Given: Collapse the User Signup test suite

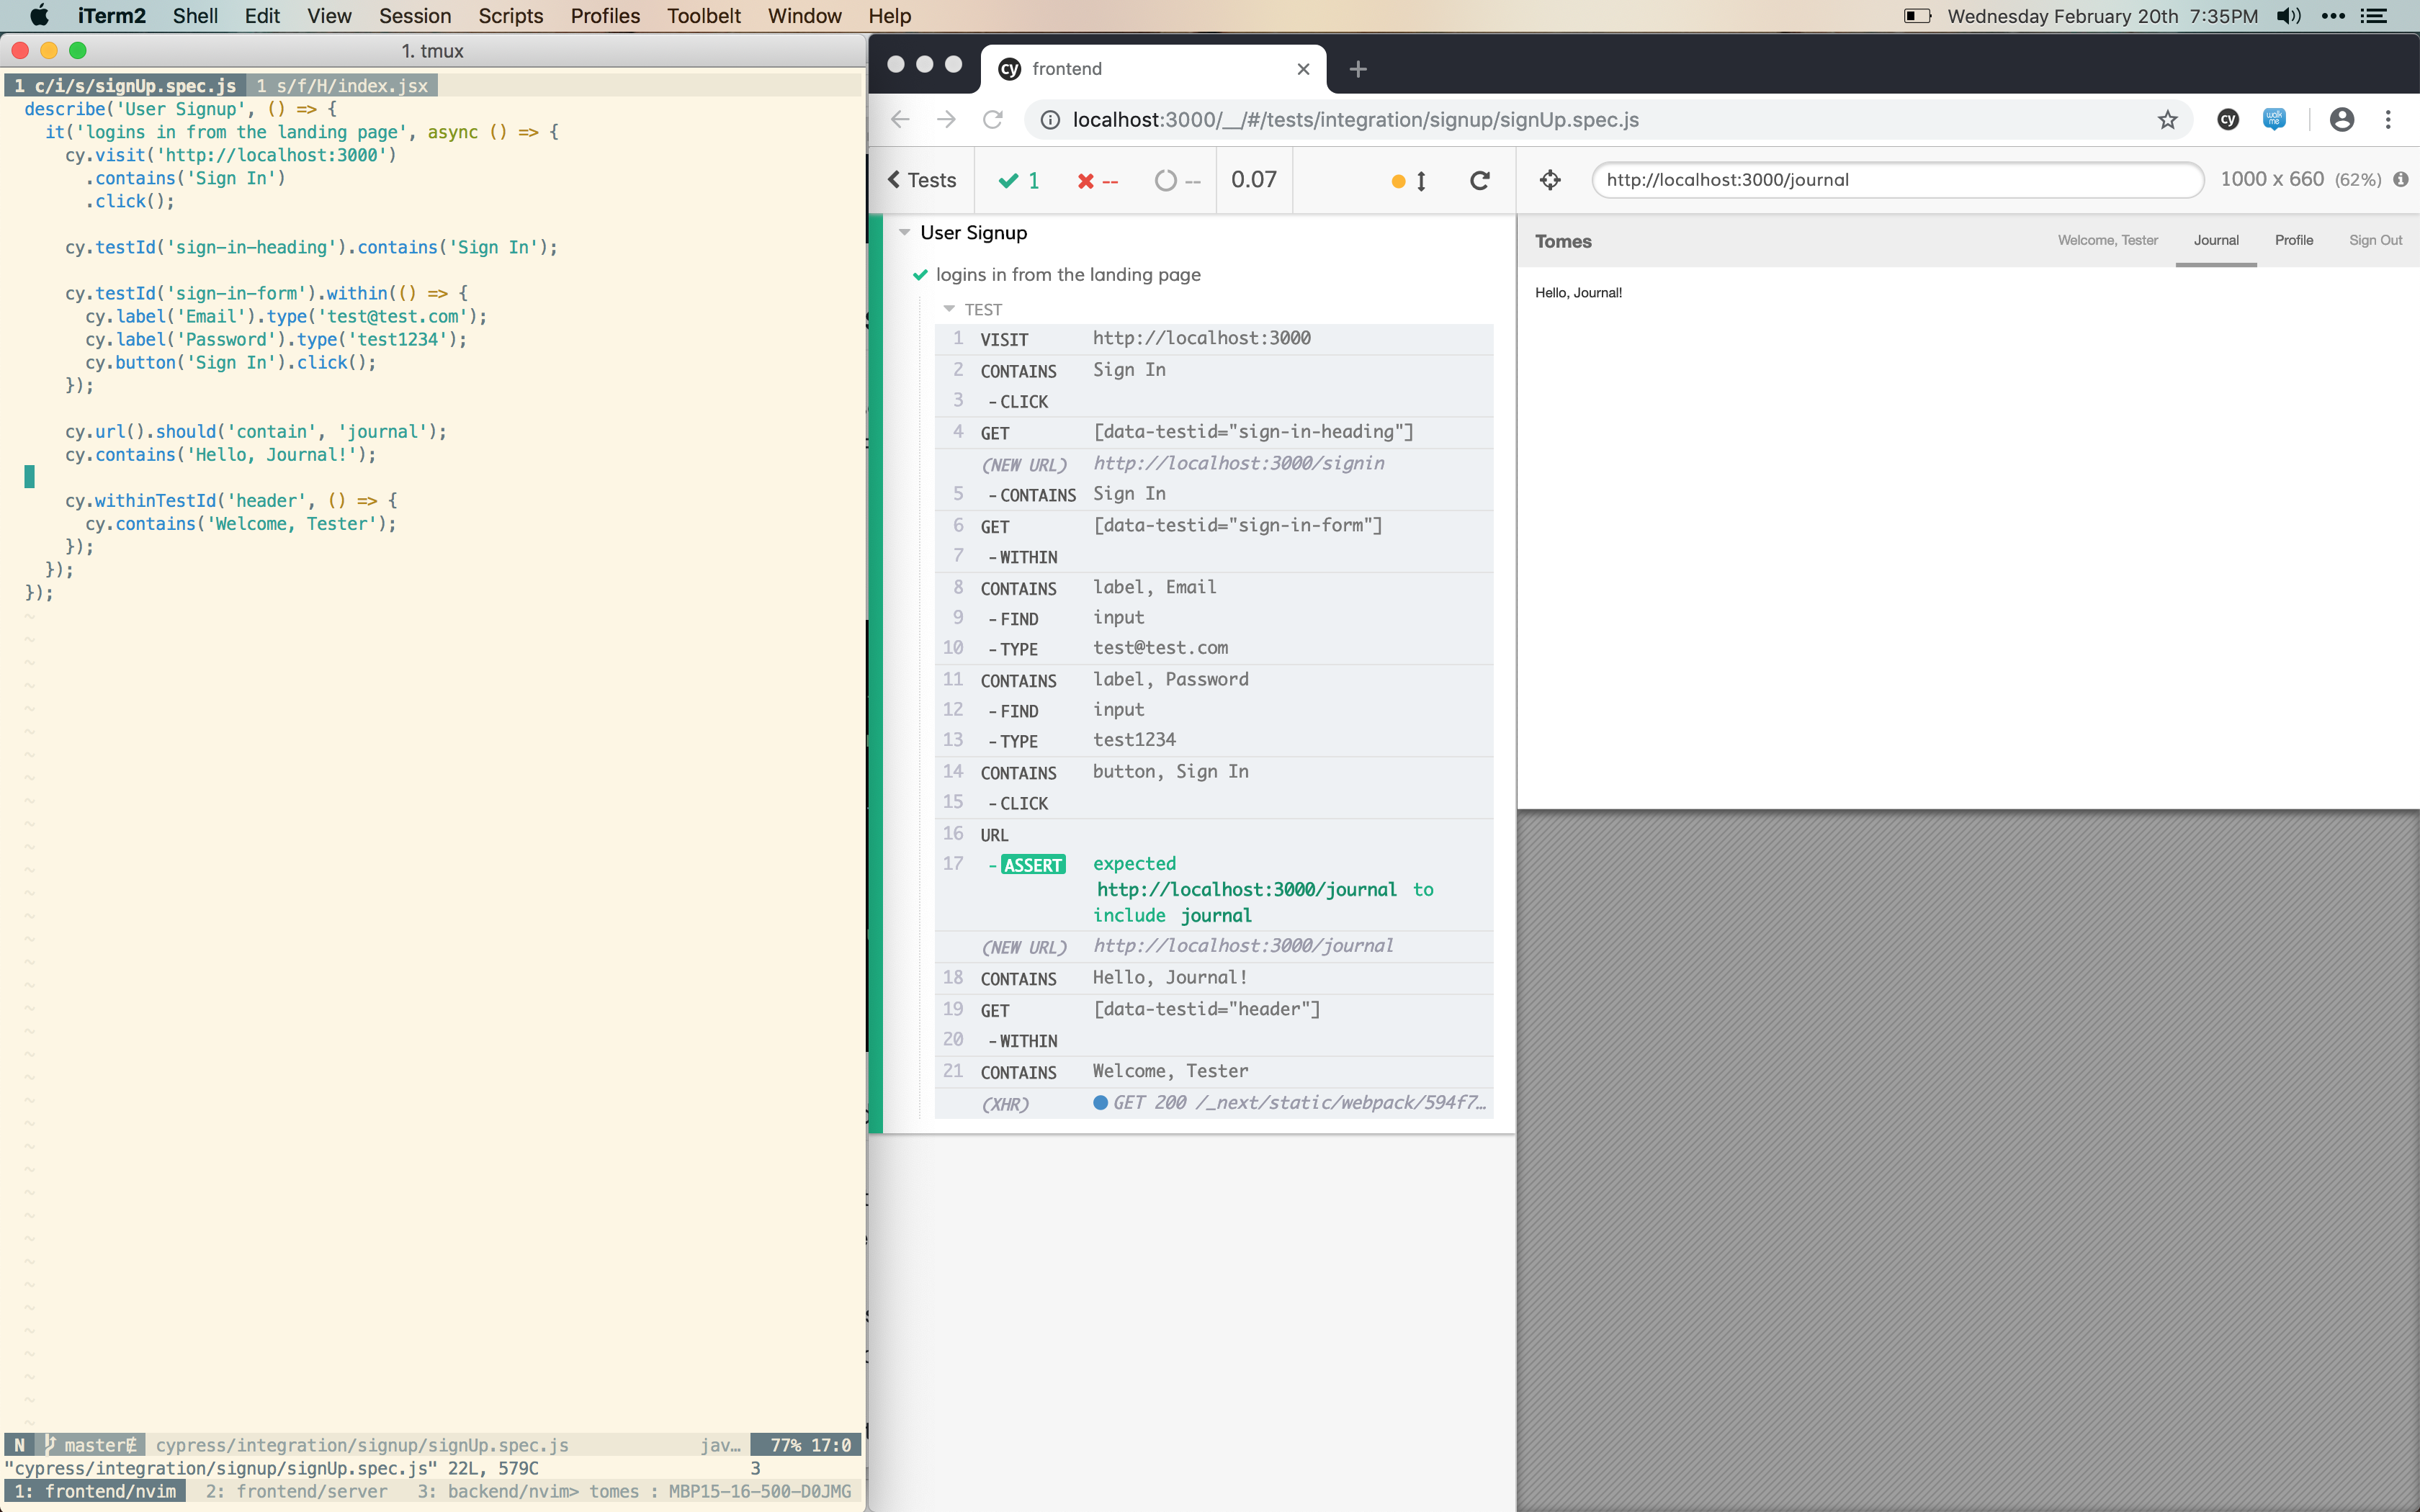Looking at the screenshot, I should coord(905,232).
